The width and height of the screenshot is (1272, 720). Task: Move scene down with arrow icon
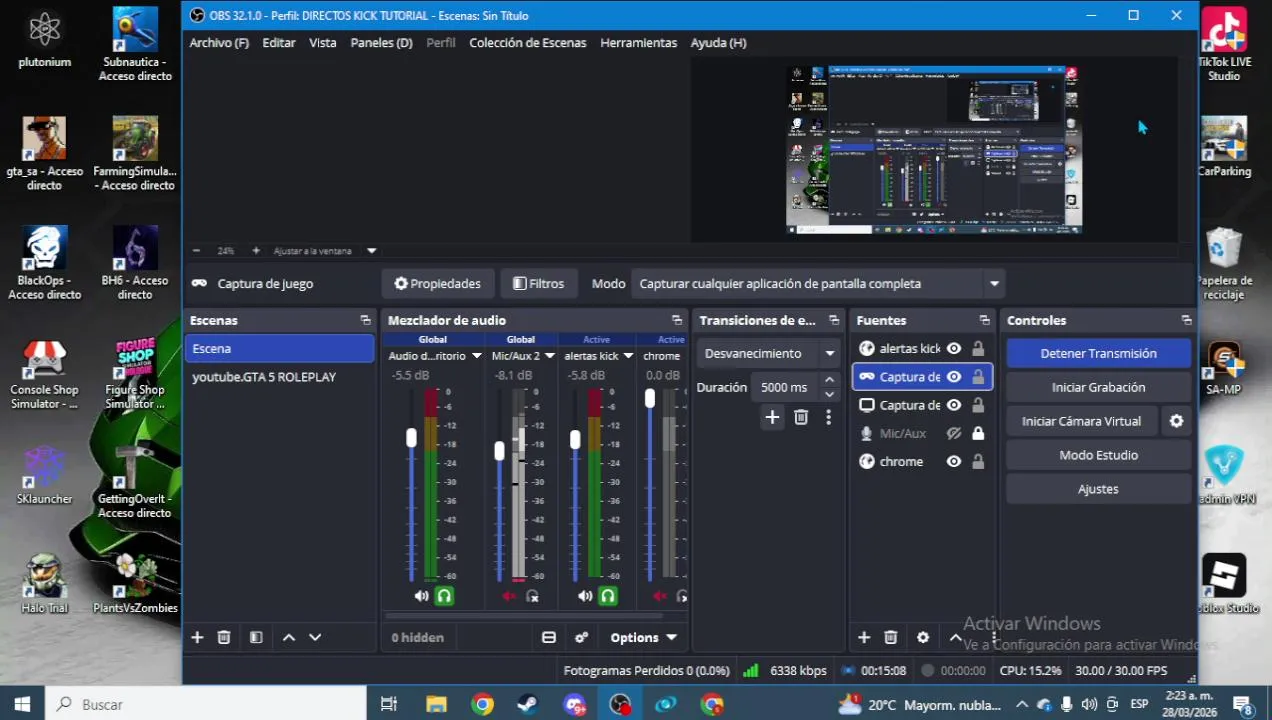click(x=315, y=637)
